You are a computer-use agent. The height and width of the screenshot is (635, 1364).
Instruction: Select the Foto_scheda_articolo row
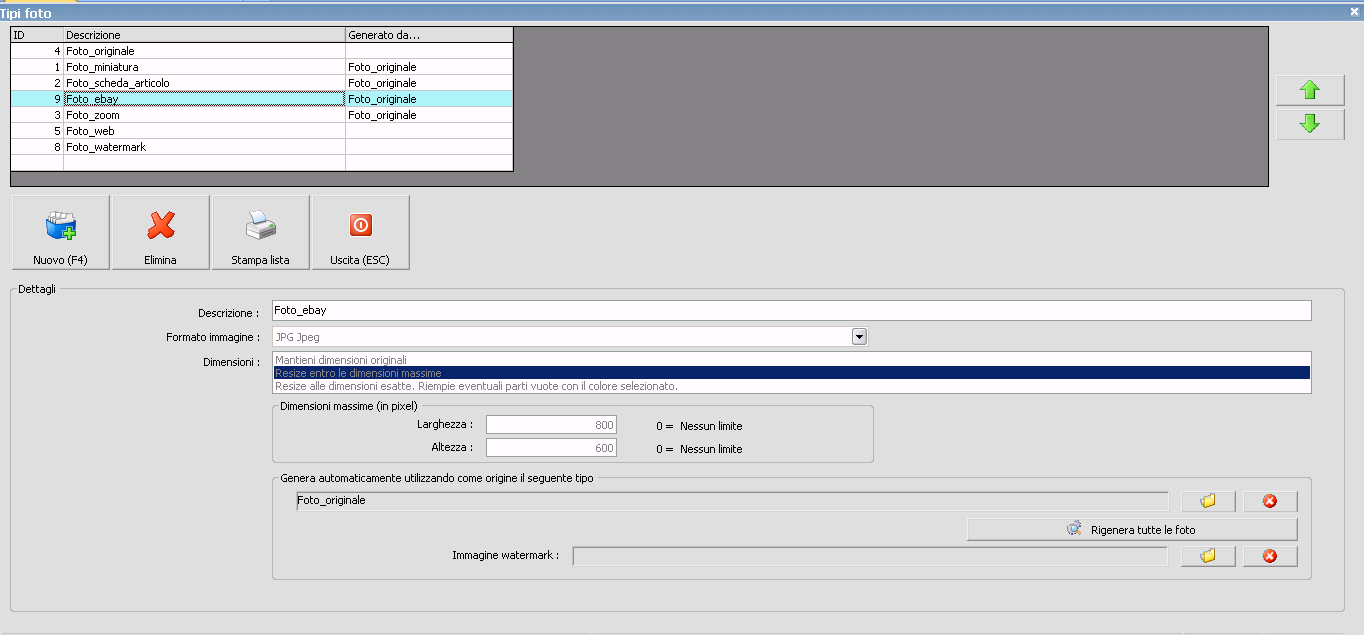(x=262, y=83)
